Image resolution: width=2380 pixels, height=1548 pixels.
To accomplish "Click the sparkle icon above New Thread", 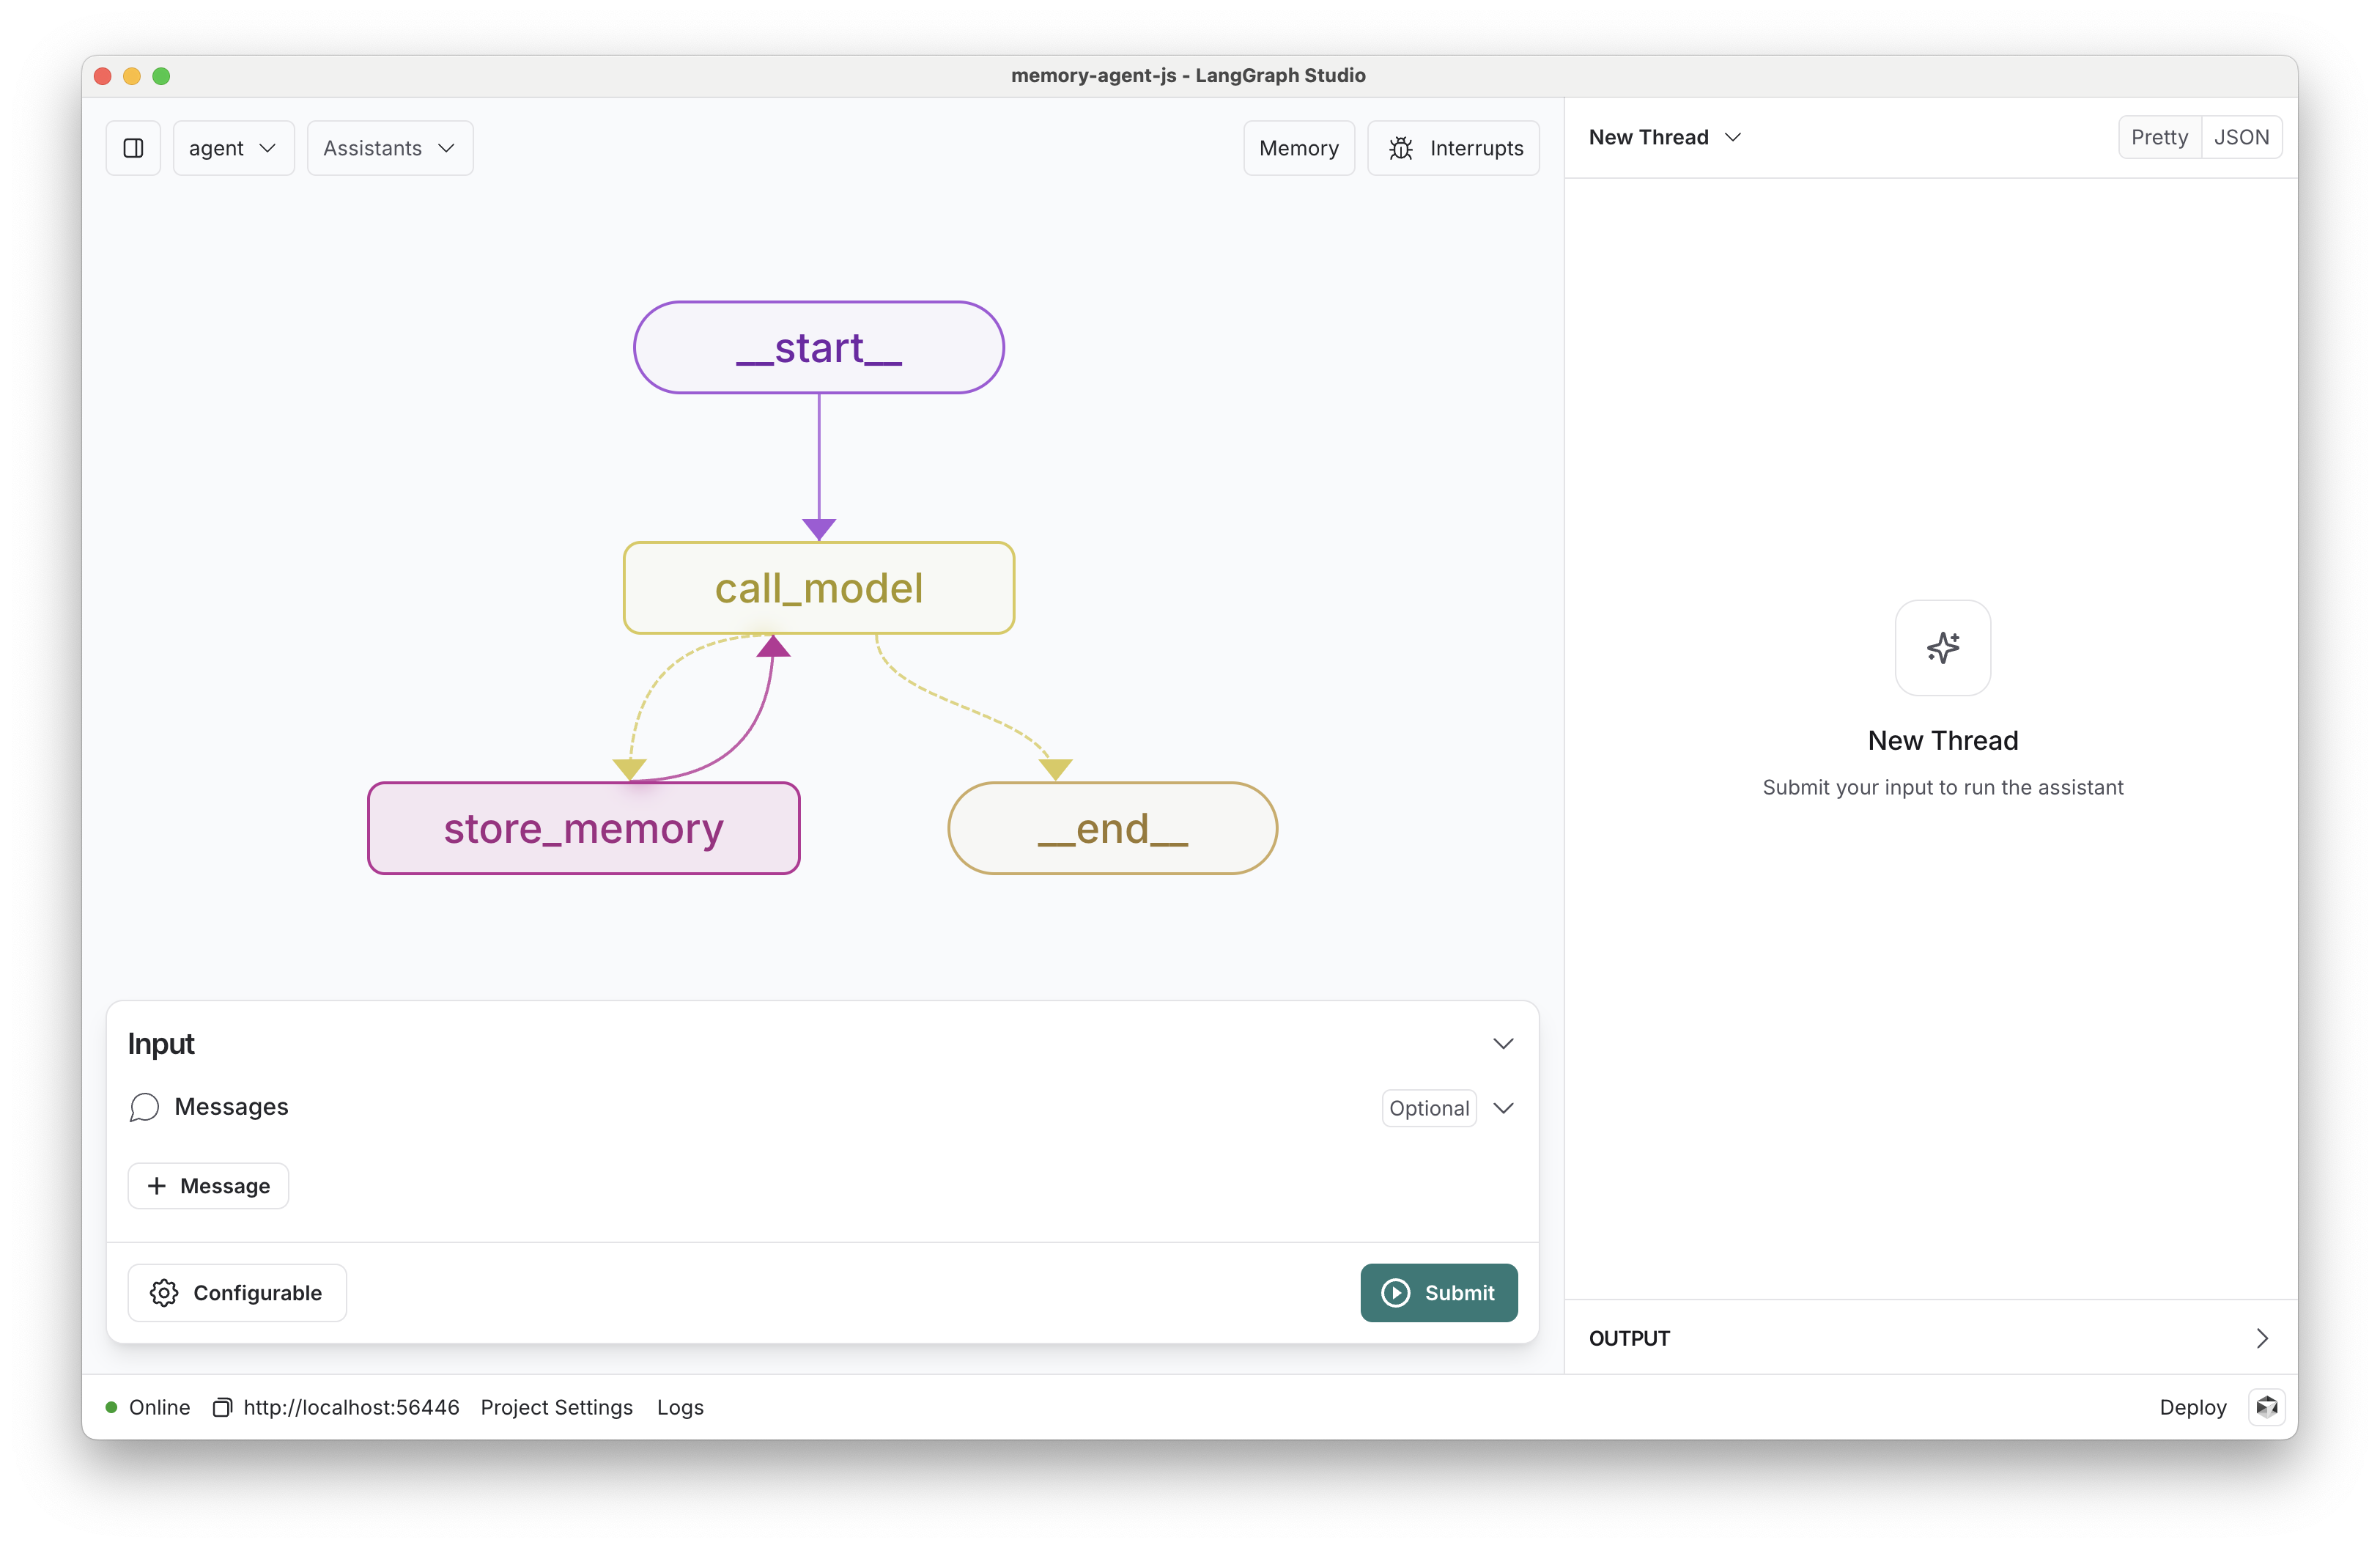I will 1942,647.
